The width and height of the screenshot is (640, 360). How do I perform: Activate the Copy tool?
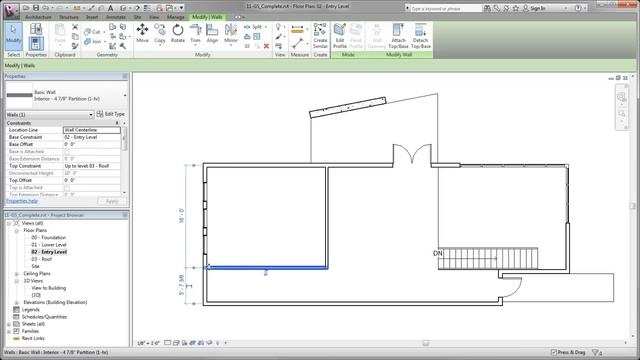(160, 33)
